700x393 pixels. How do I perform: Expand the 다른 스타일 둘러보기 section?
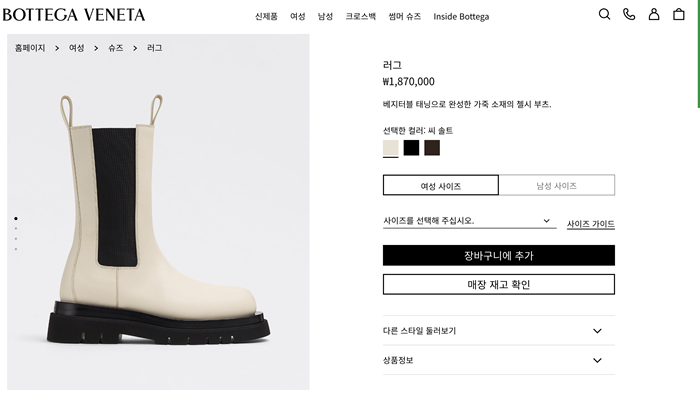point(499,331)
